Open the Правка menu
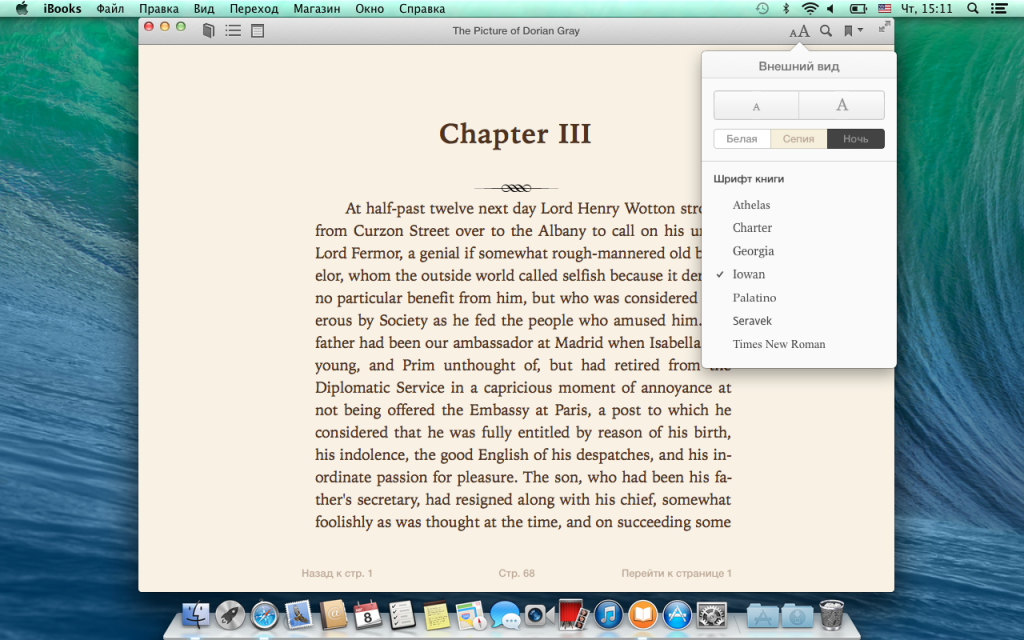Image resolution: width=1024 pixels, height=640 pixels. 159,8
